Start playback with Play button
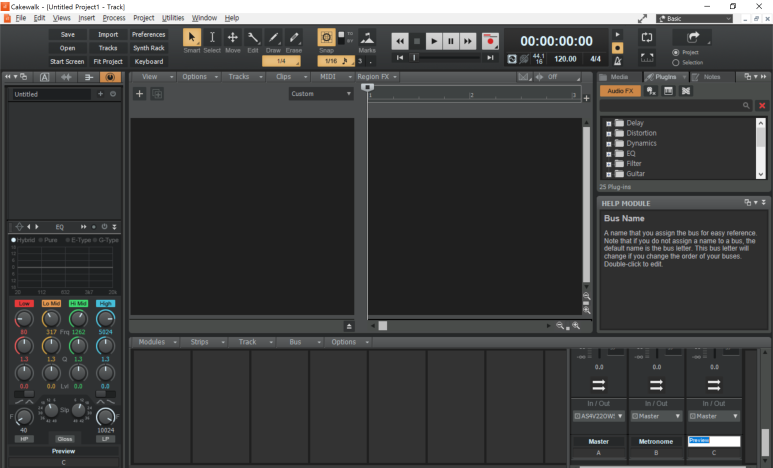Screen dimensions: 773x468 pos(434,41)
